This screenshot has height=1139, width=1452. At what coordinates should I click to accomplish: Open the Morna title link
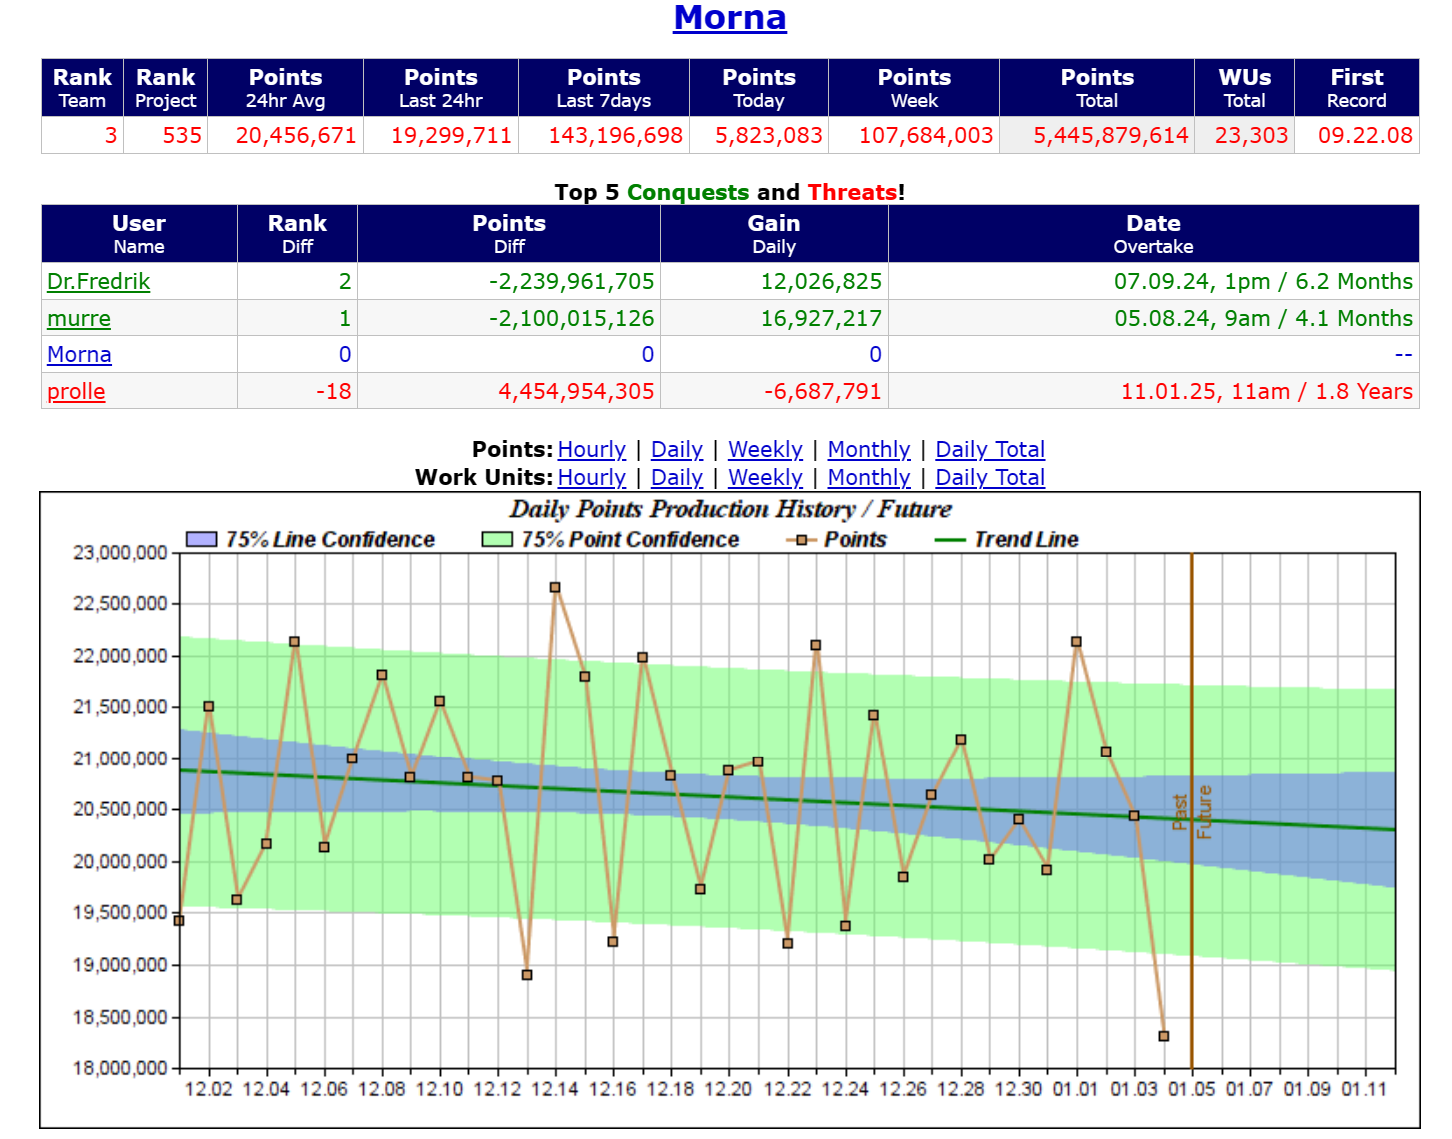pos(729,18)
